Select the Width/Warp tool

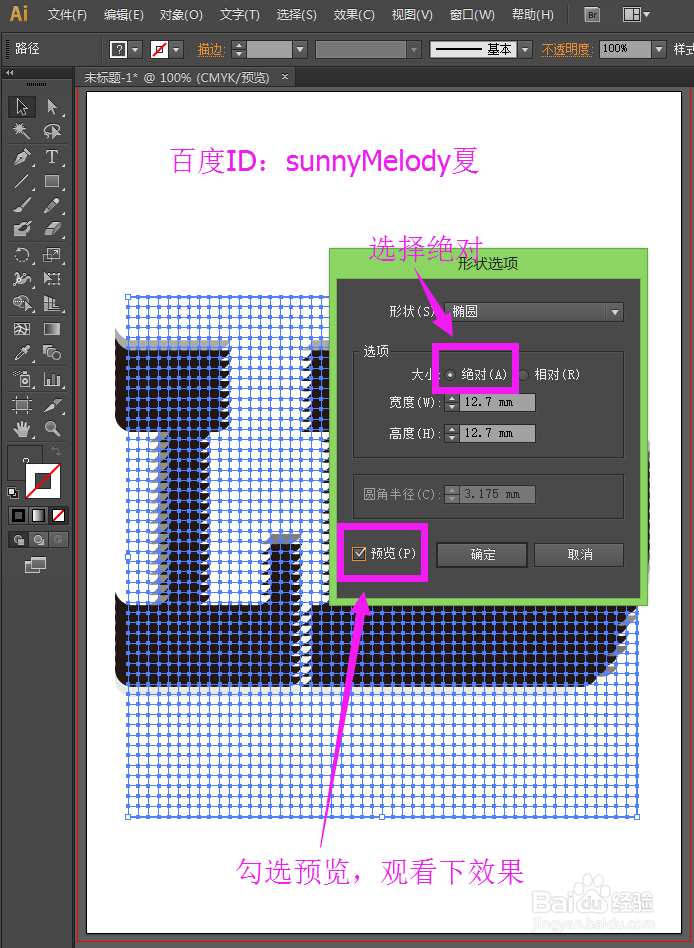22,279
